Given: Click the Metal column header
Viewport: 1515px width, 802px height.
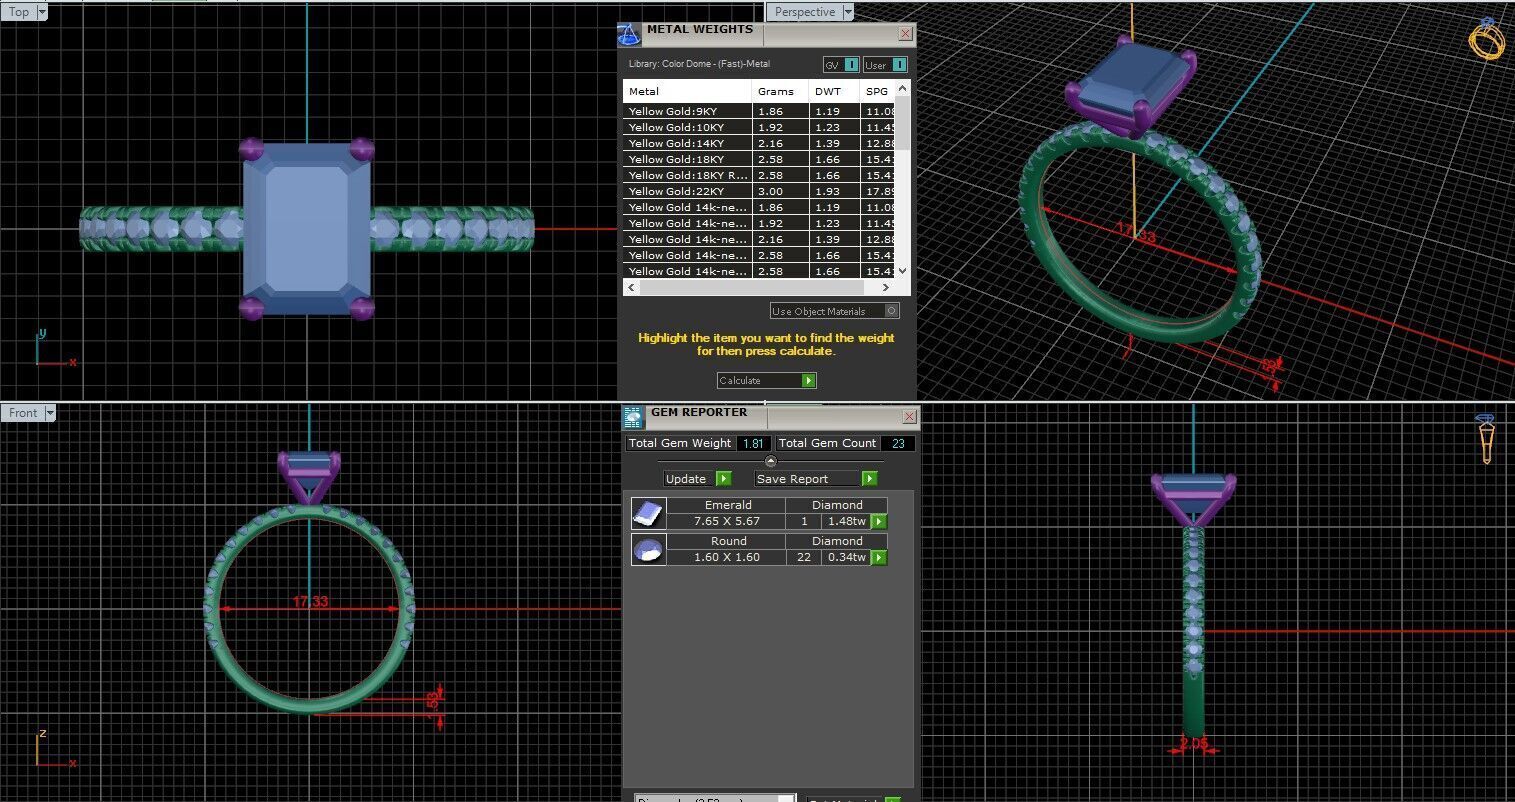Looking at the screenshot, I should (688, 91).
